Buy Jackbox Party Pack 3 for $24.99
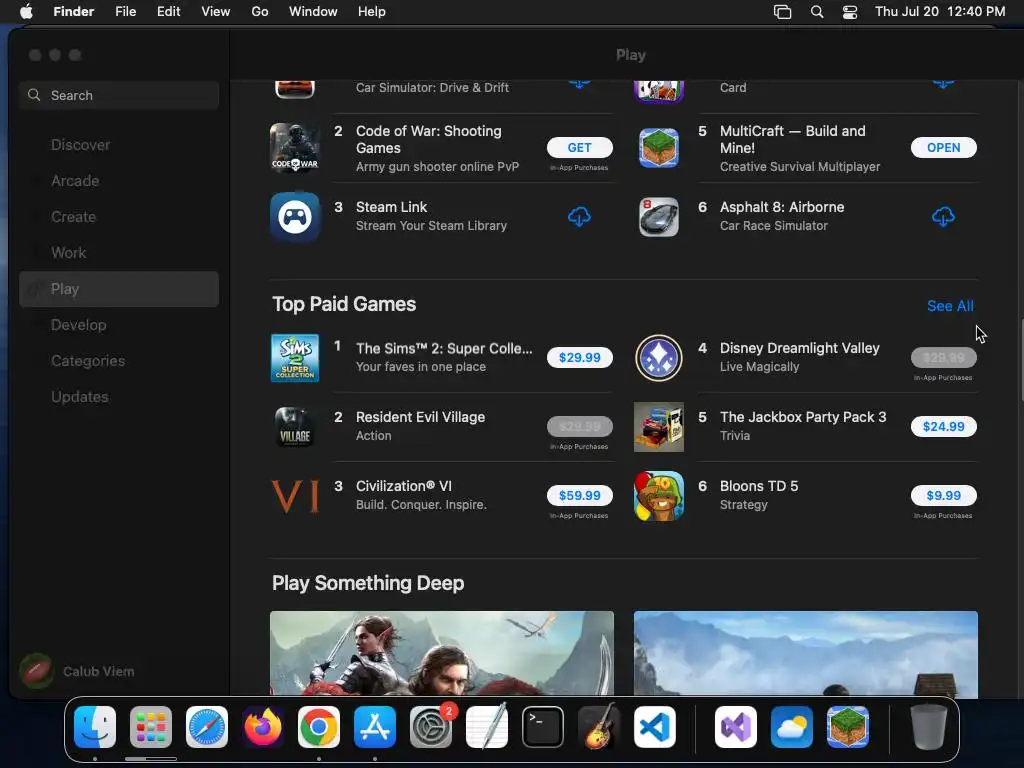This screenshot has width=1024, height=768. click(944, 426)
